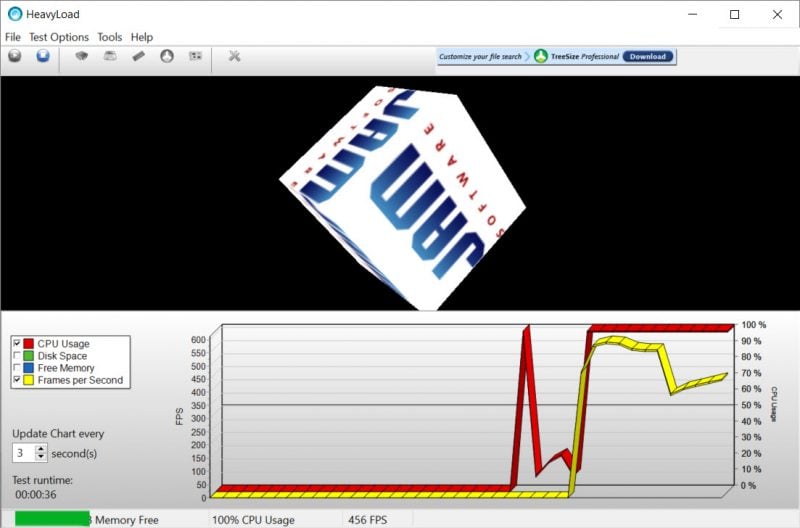Open the Help menu

(141, 37)
